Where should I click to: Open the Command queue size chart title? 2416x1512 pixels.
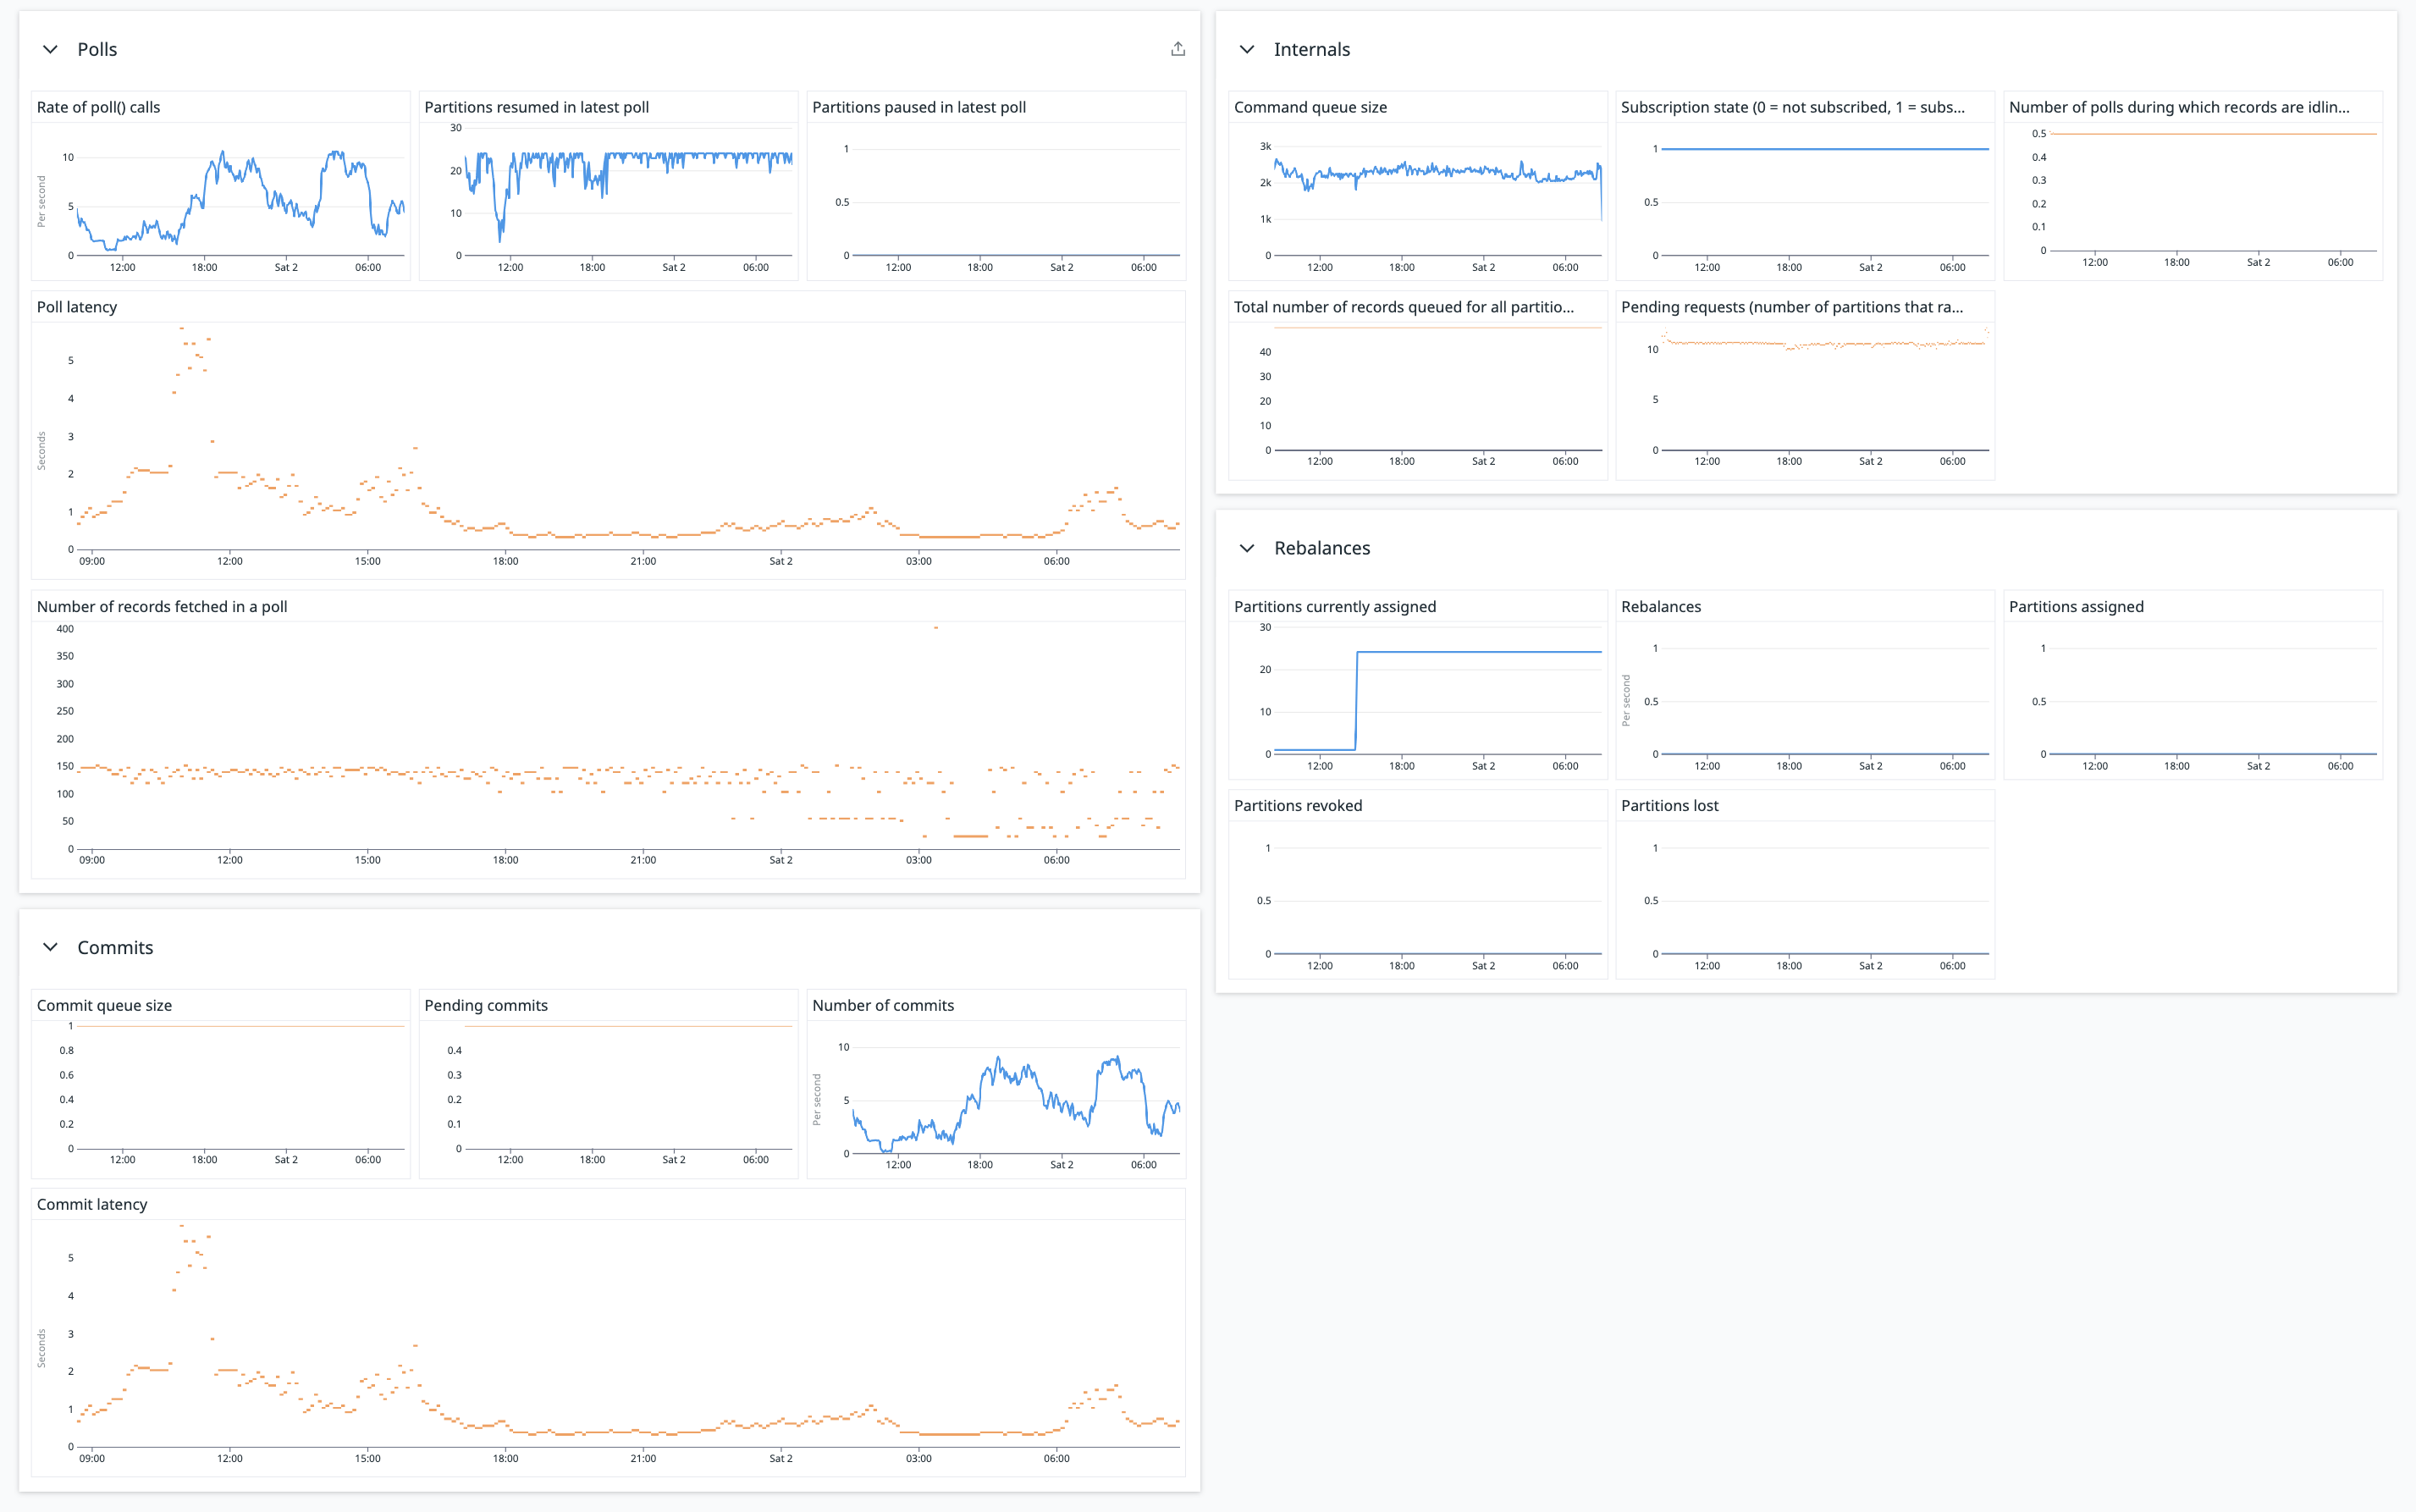point(1310,107)
